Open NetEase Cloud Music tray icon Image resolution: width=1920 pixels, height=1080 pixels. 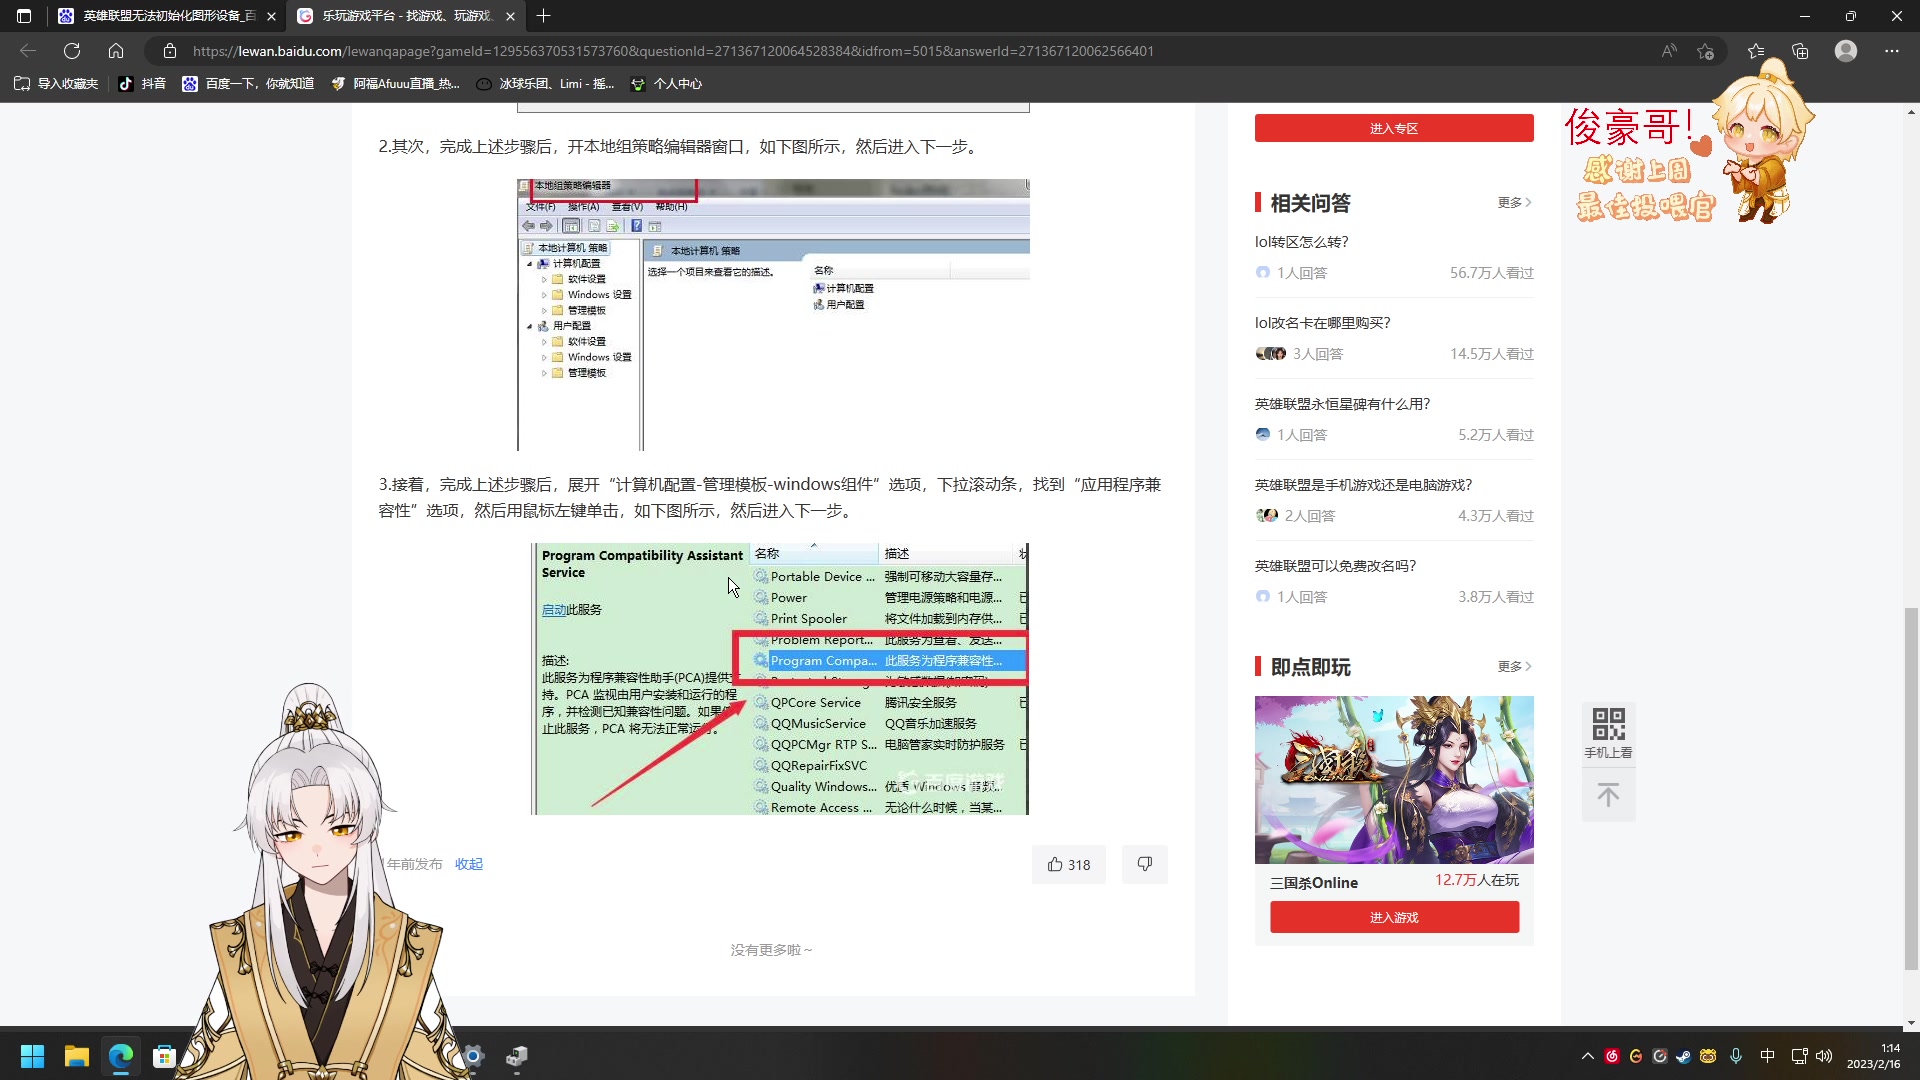[x=1612, y=1056]
